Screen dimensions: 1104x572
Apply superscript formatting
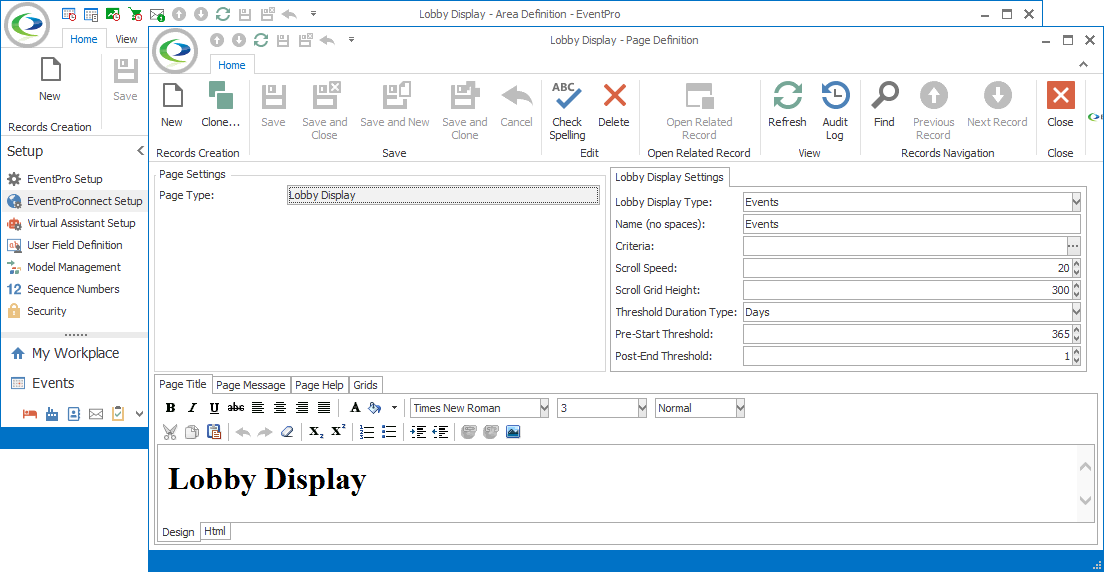point(338,432)
